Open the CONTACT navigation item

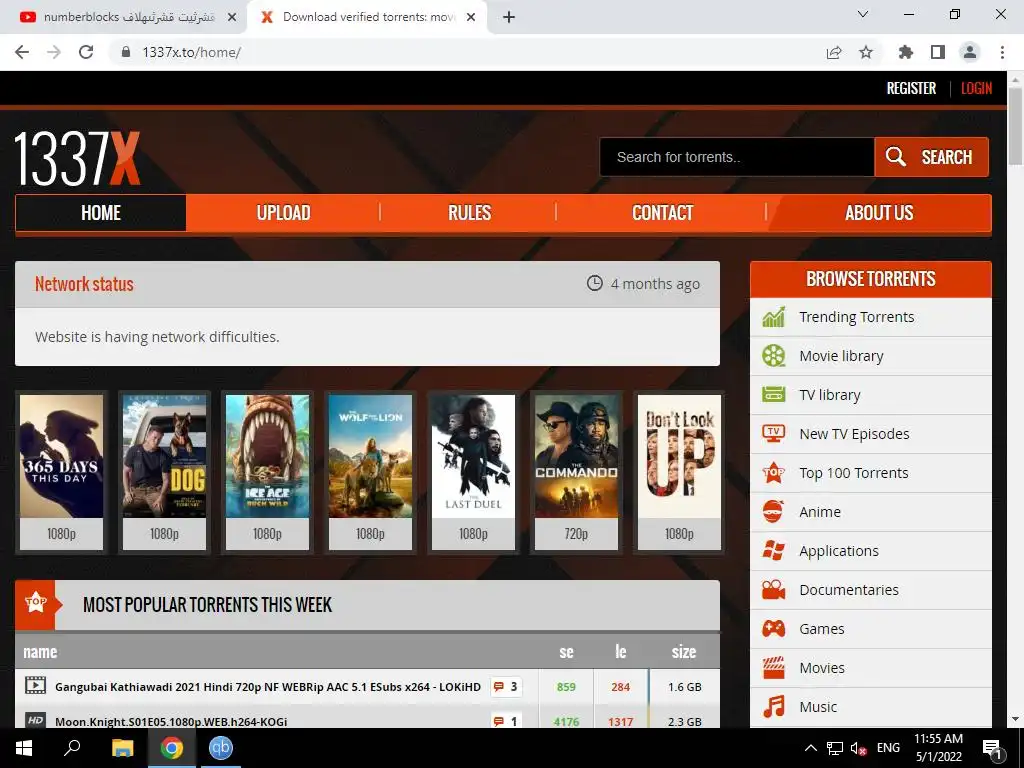pyautogui.click(x=662, y=213)
